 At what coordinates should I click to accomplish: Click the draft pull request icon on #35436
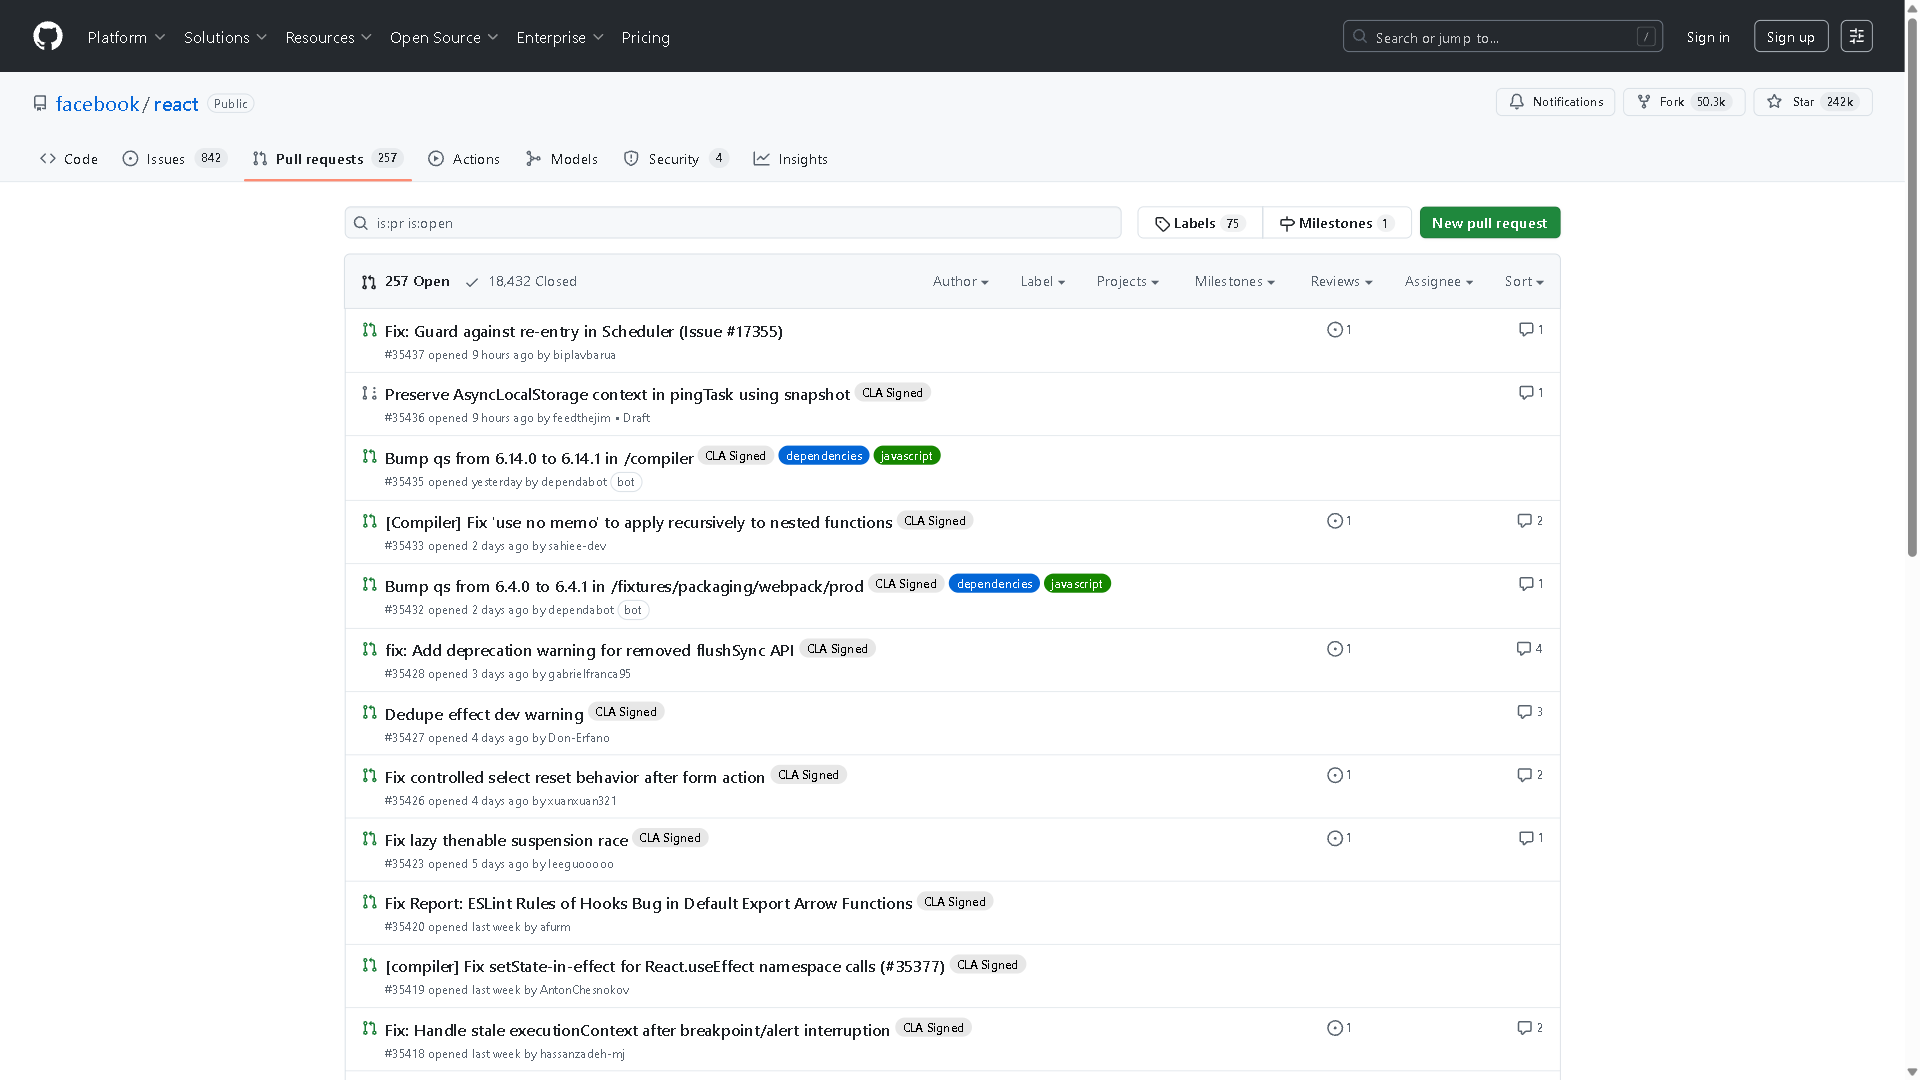pyautogui.click(x=369, y=393)
